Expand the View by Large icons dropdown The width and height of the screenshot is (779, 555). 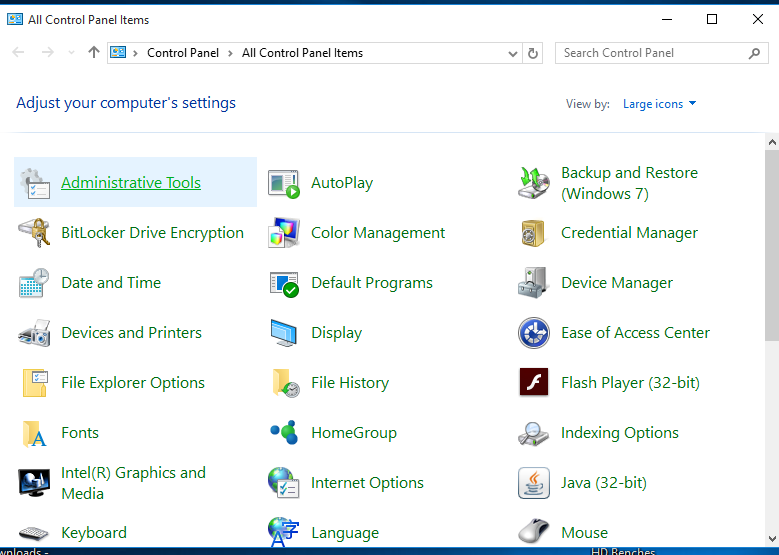(x=659, y=104)
